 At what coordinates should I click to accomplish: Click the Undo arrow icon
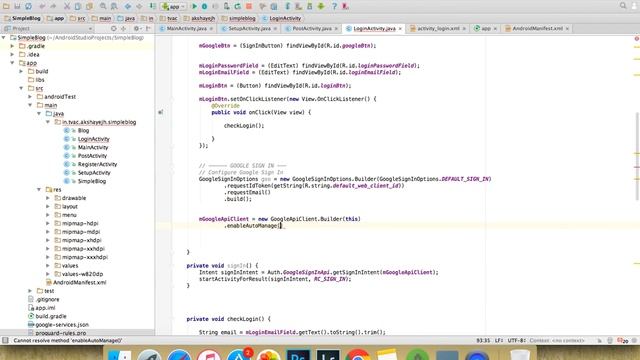[x=42, y=6]
